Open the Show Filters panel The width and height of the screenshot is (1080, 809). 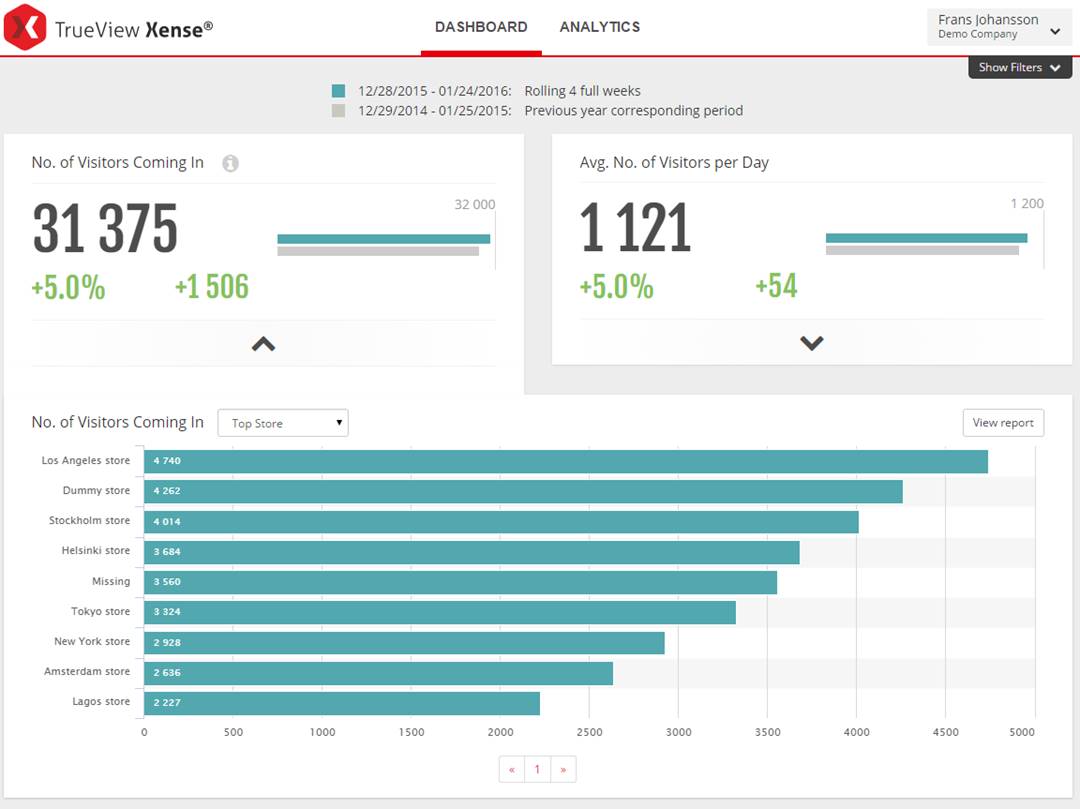coord(1019,67)
